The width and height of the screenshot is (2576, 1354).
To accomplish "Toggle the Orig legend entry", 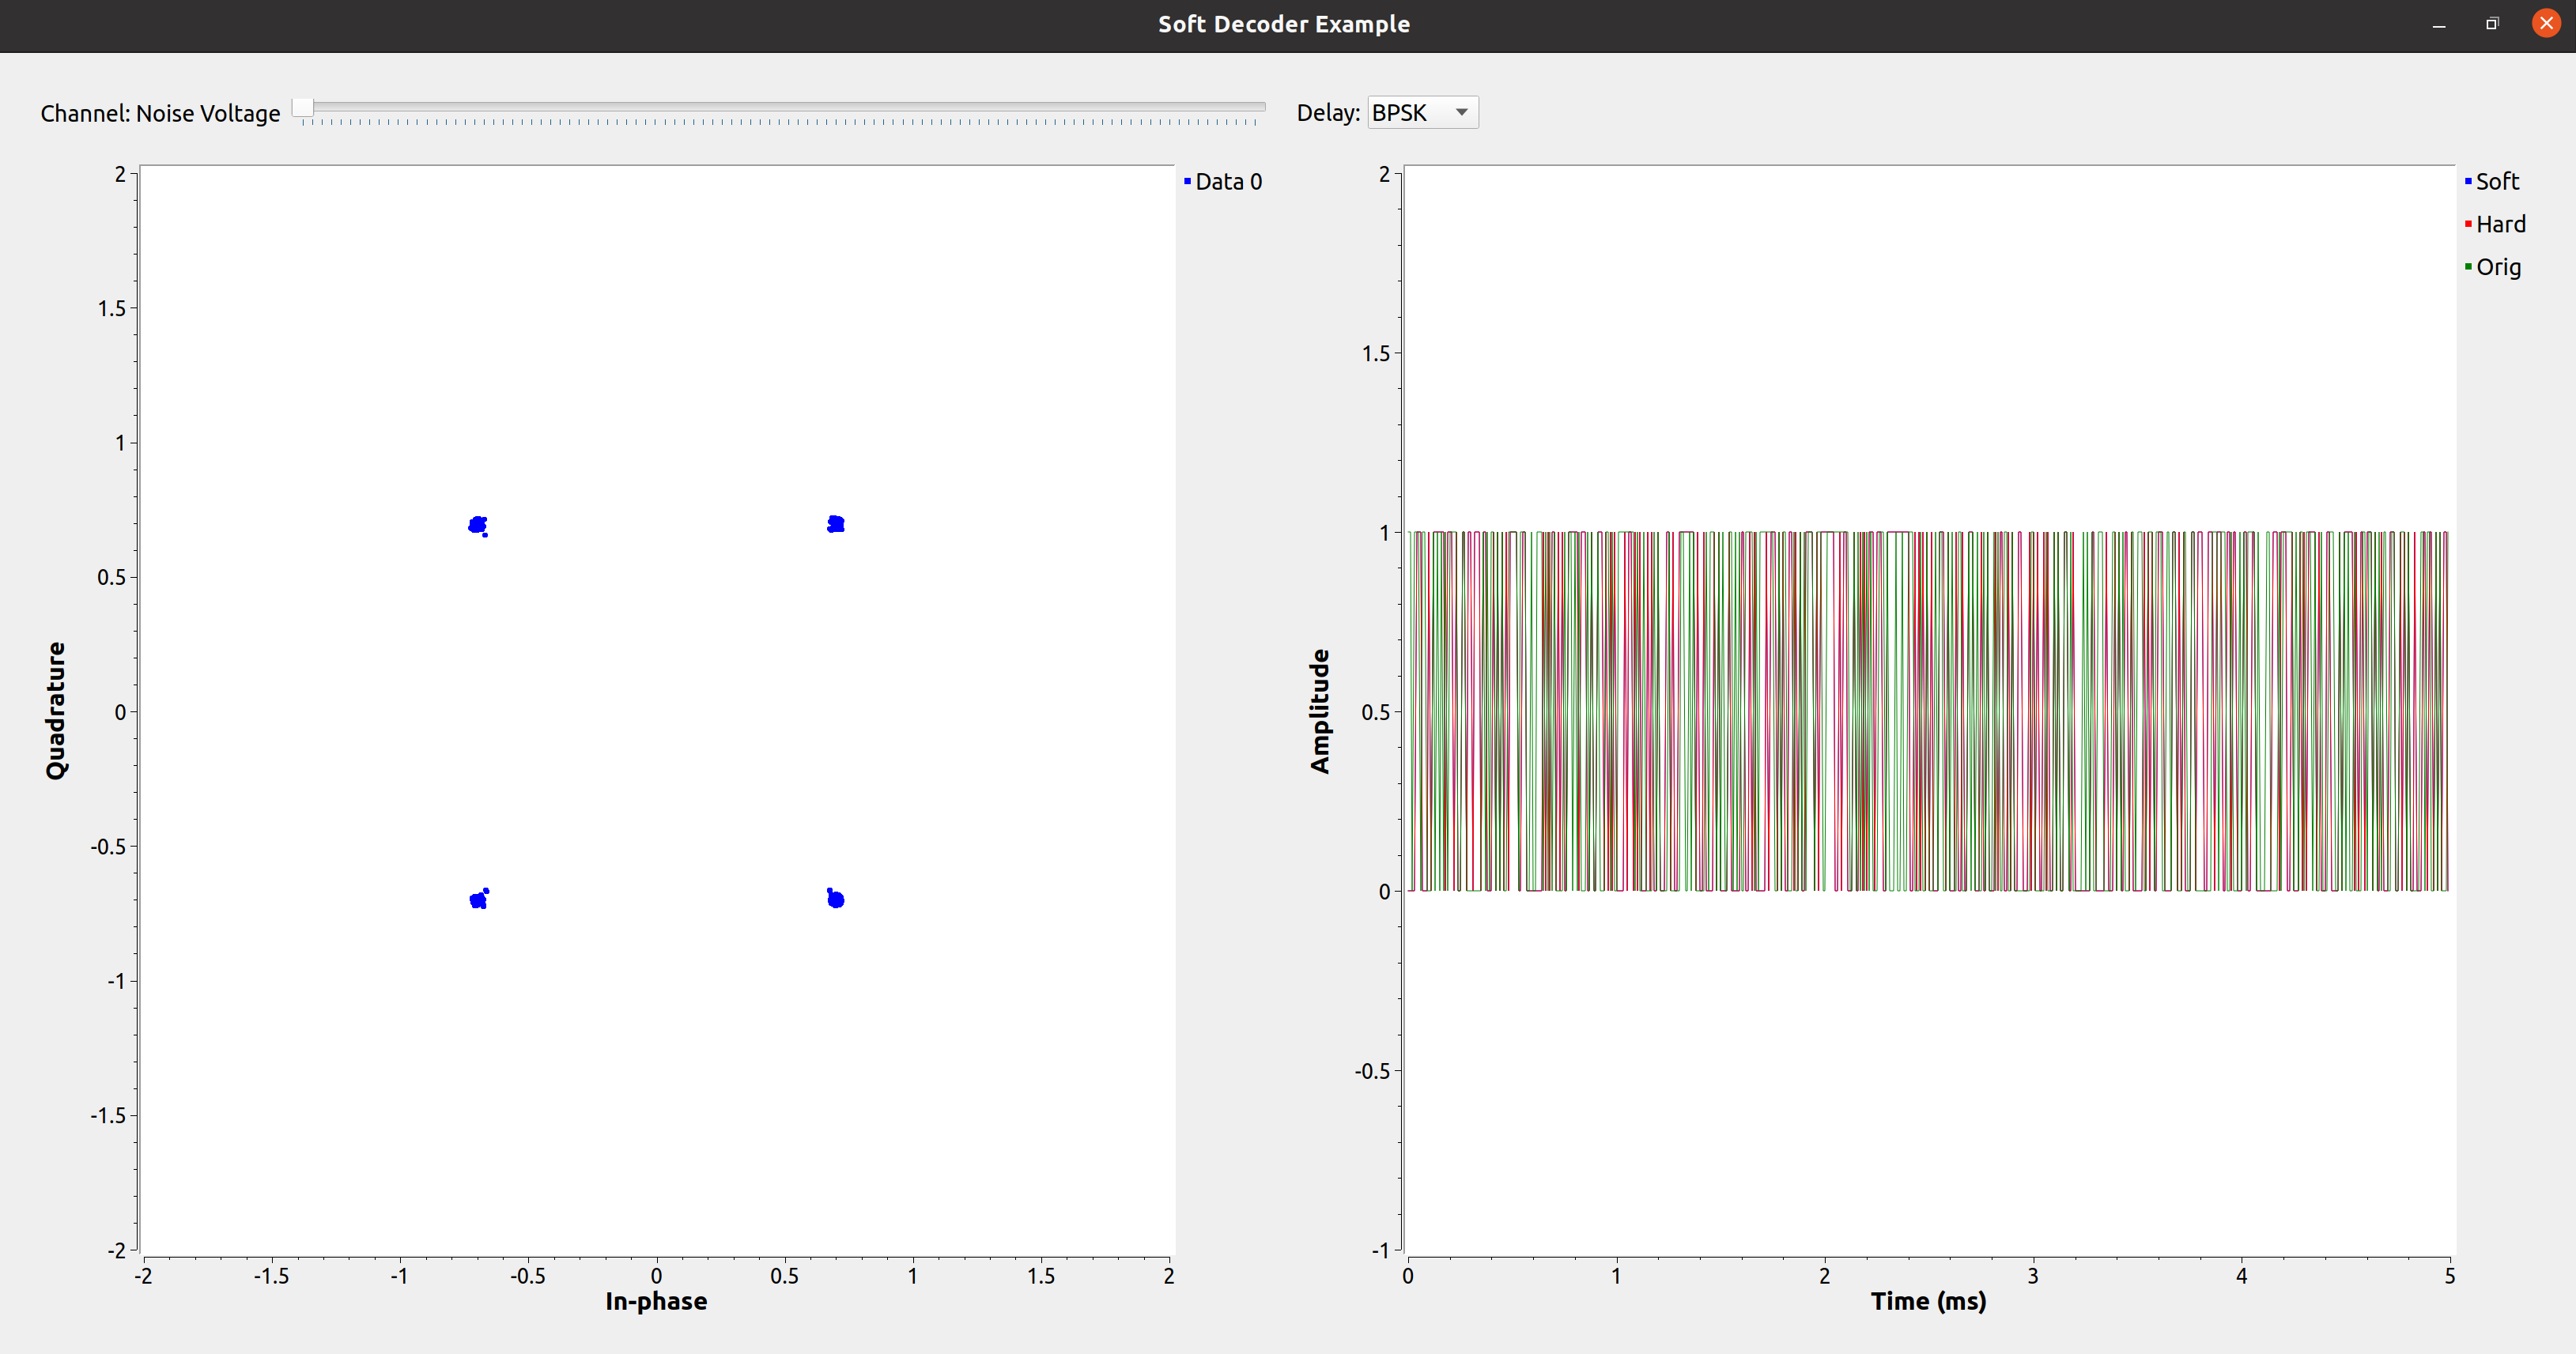I will [x=2497, y=267].
